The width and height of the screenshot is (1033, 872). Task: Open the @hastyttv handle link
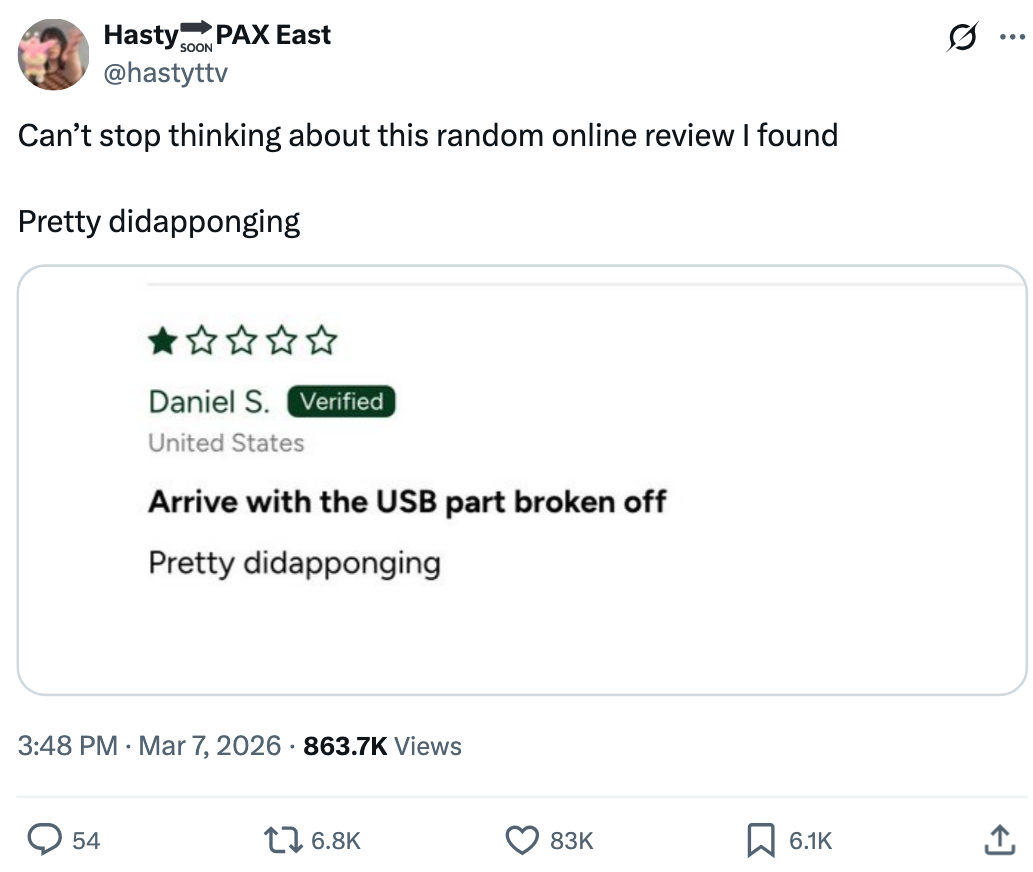[x=165, y=71]
